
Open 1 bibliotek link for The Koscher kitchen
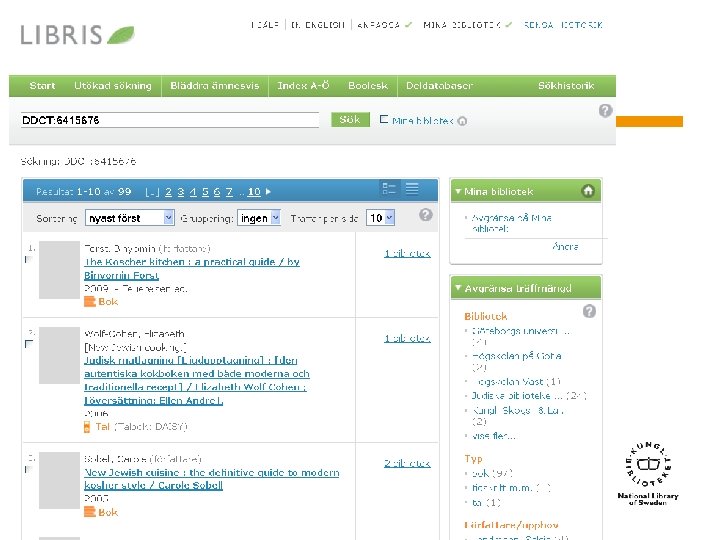tap(407, 253)
